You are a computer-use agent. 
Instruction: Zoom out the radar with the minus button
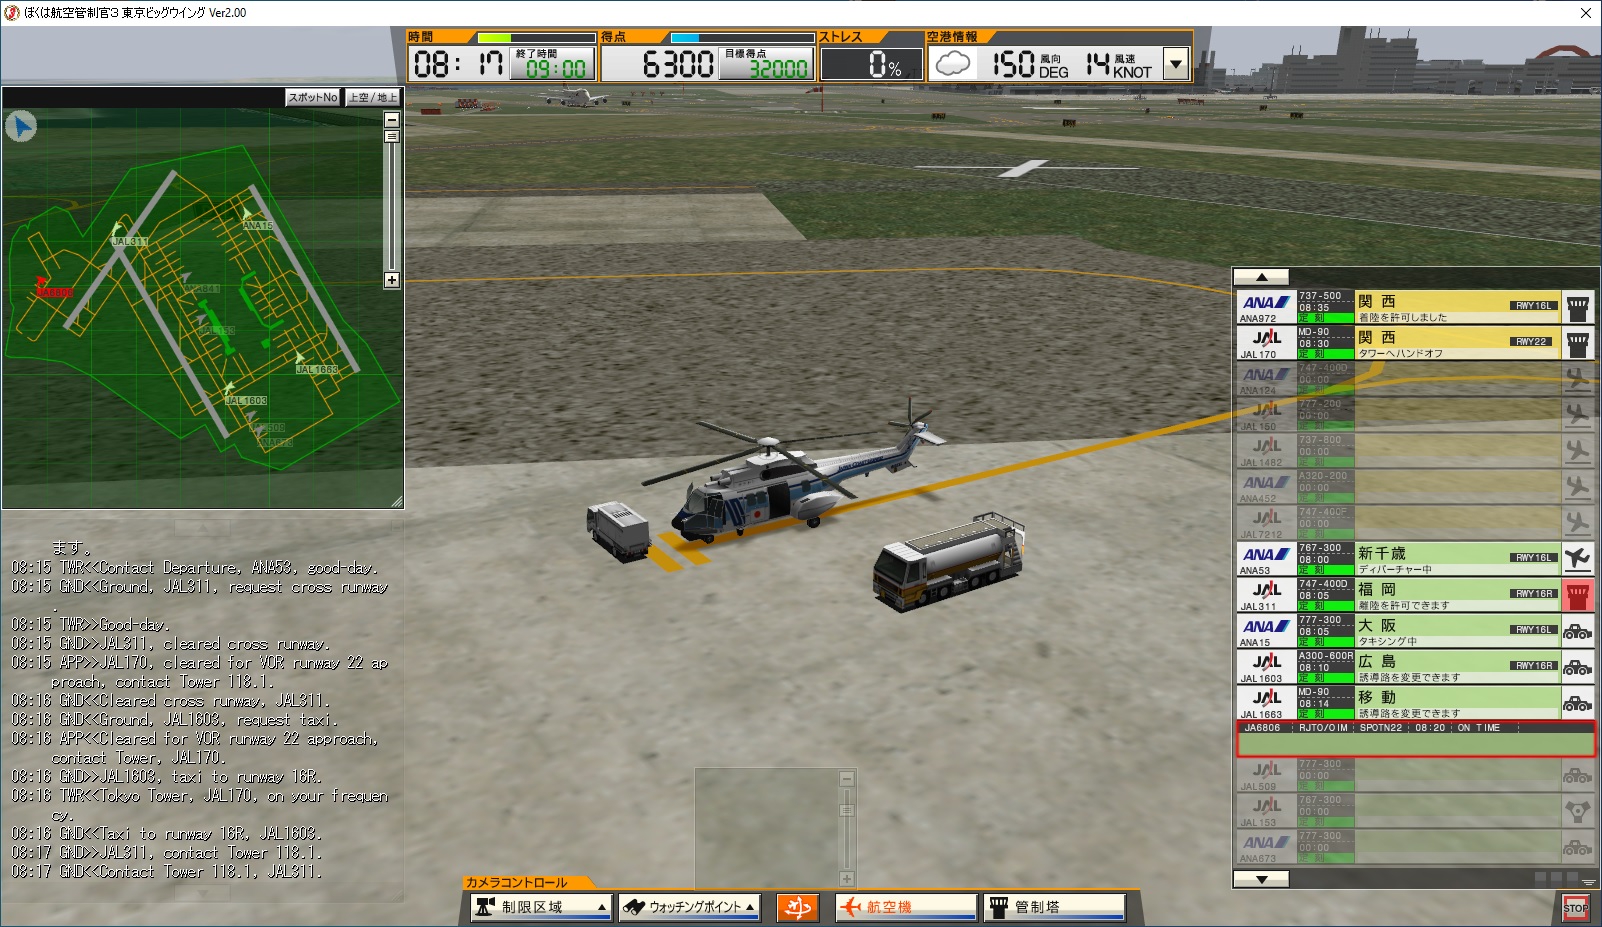(x=392, y=119)
